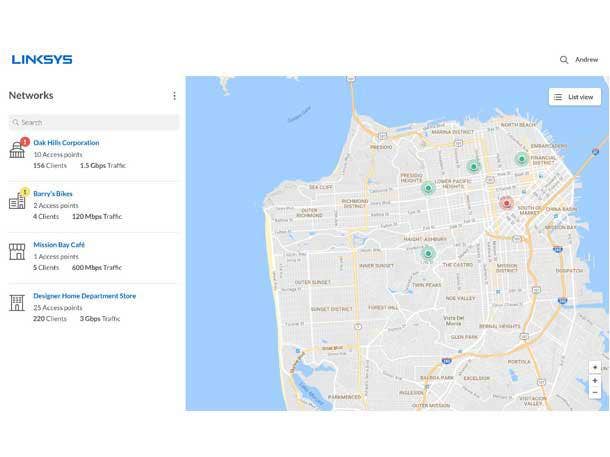
Task: Switch to List view
Action: pyautogui.click(x=574, y=97)
